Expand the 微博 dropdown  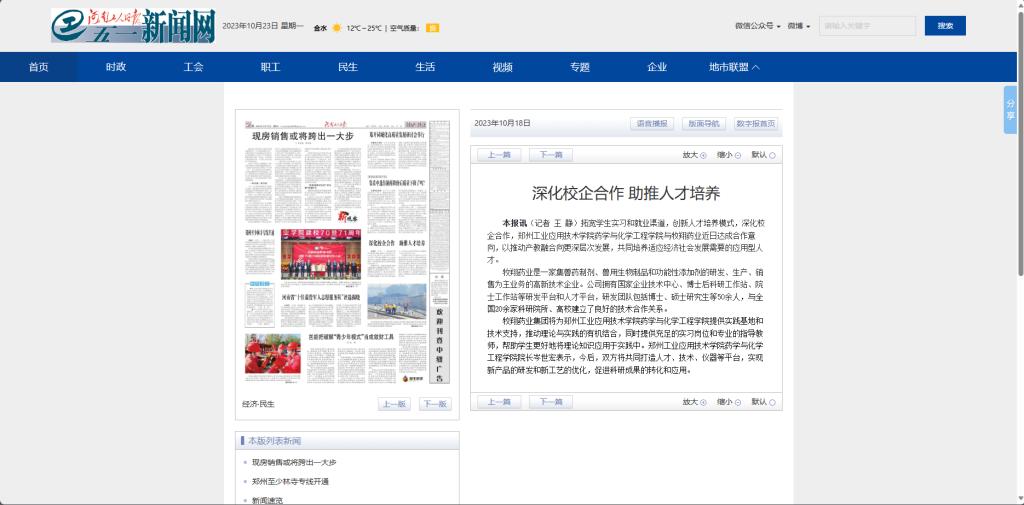[x=798, y=26]
